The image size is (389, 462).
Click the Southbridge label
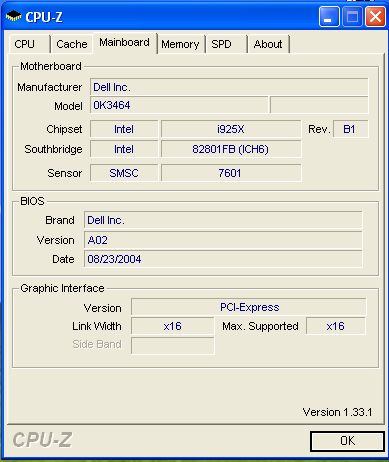tap(53, 149)
